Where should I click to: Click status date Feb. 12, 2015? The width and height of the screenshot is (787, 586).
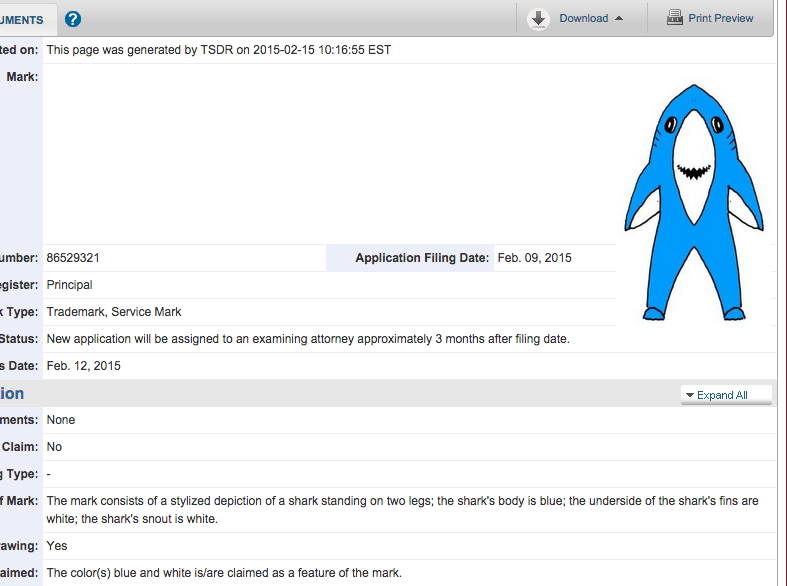[x=83, y=366]
